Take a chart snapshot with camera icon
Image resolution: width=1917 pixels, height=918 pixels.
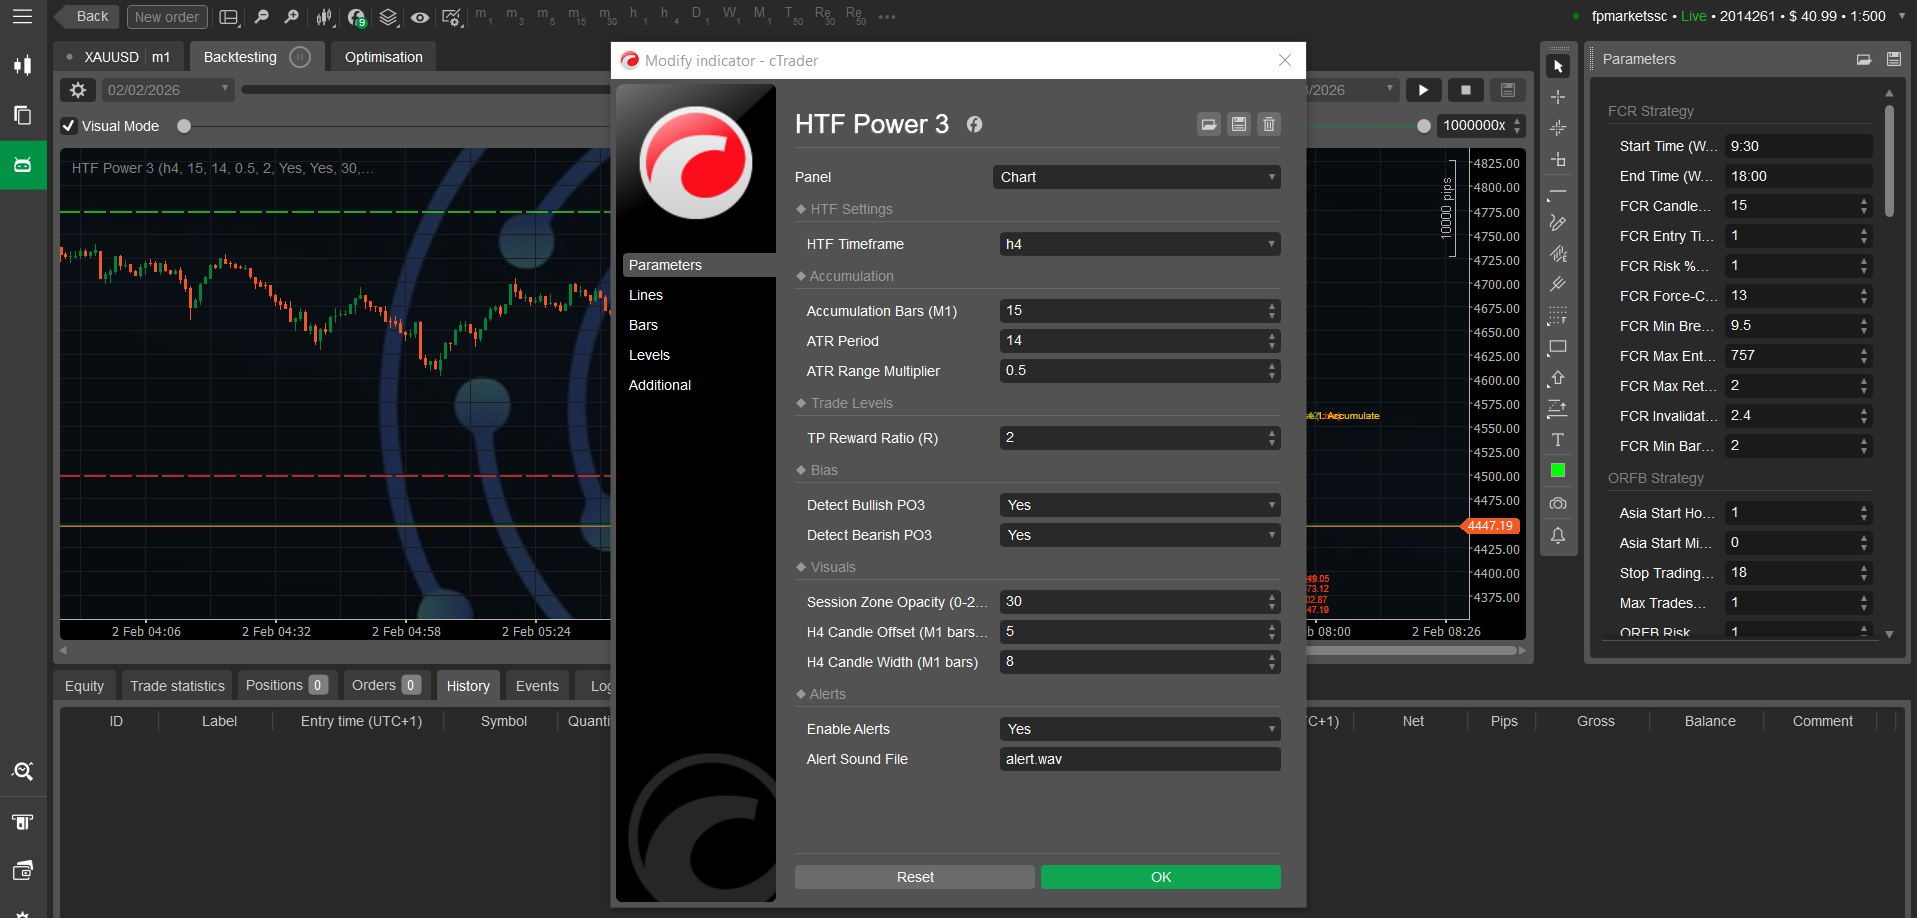tap(1557, 504)
